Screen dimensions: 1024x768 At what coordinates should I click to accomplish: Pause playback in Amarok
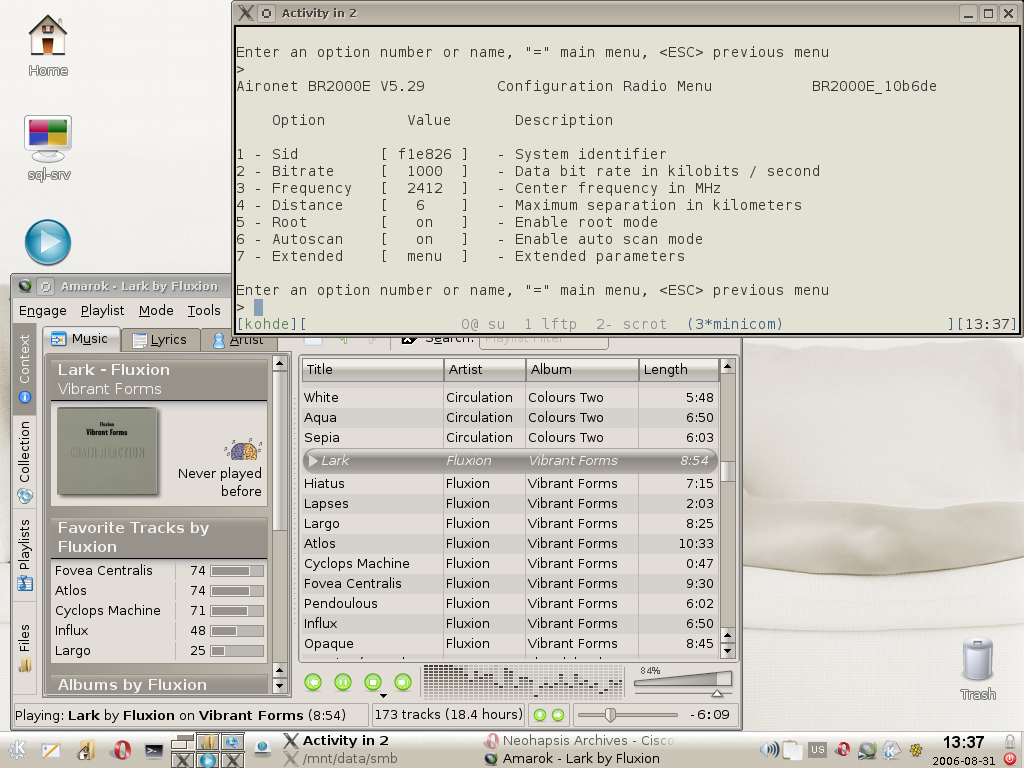(x=343, y=682)
